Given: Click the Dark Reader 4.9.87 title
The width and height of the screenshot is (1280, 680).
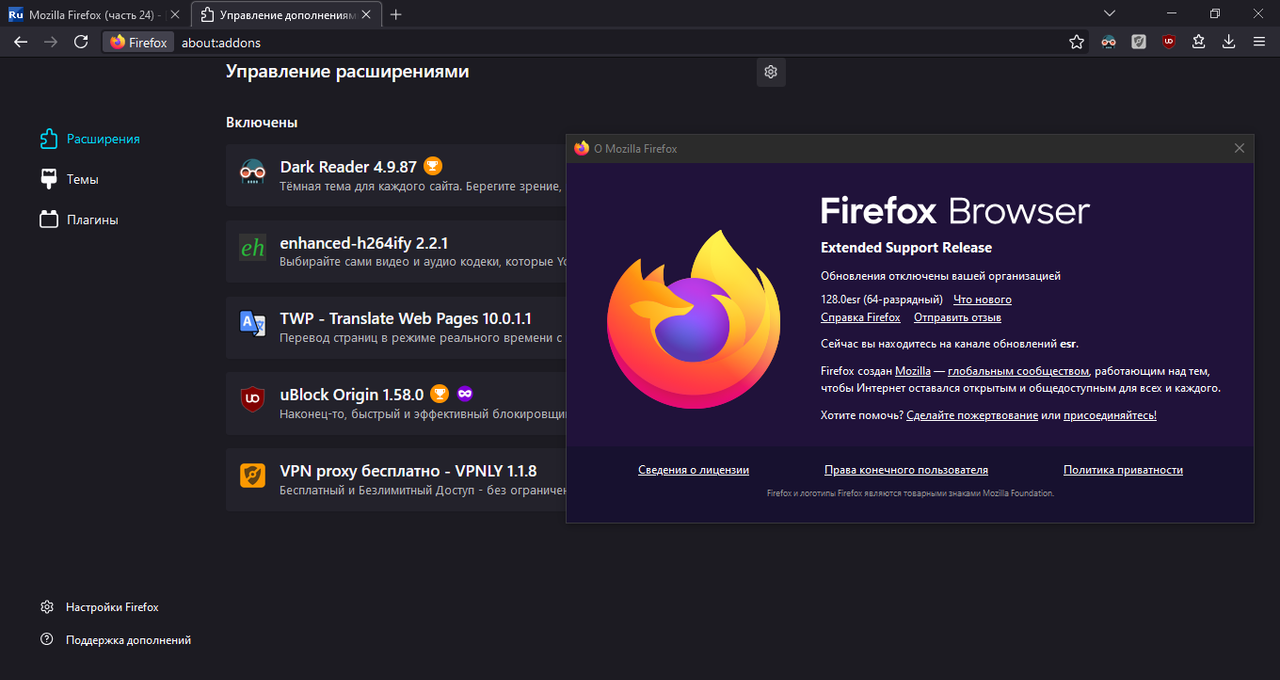Looking at the screenshot, I should (x=348, y=166).
